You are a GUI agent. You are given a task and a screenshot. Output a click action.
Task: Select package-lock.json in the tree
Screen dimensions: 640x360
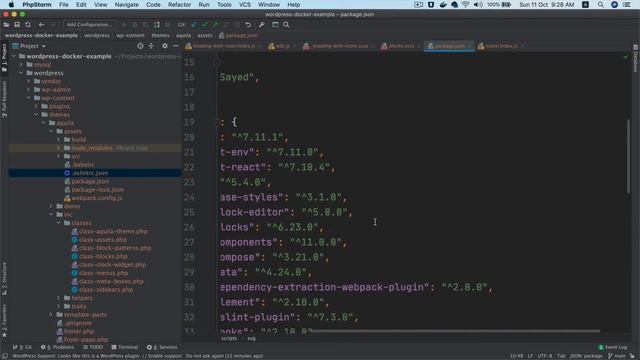[x=97, y=190]
